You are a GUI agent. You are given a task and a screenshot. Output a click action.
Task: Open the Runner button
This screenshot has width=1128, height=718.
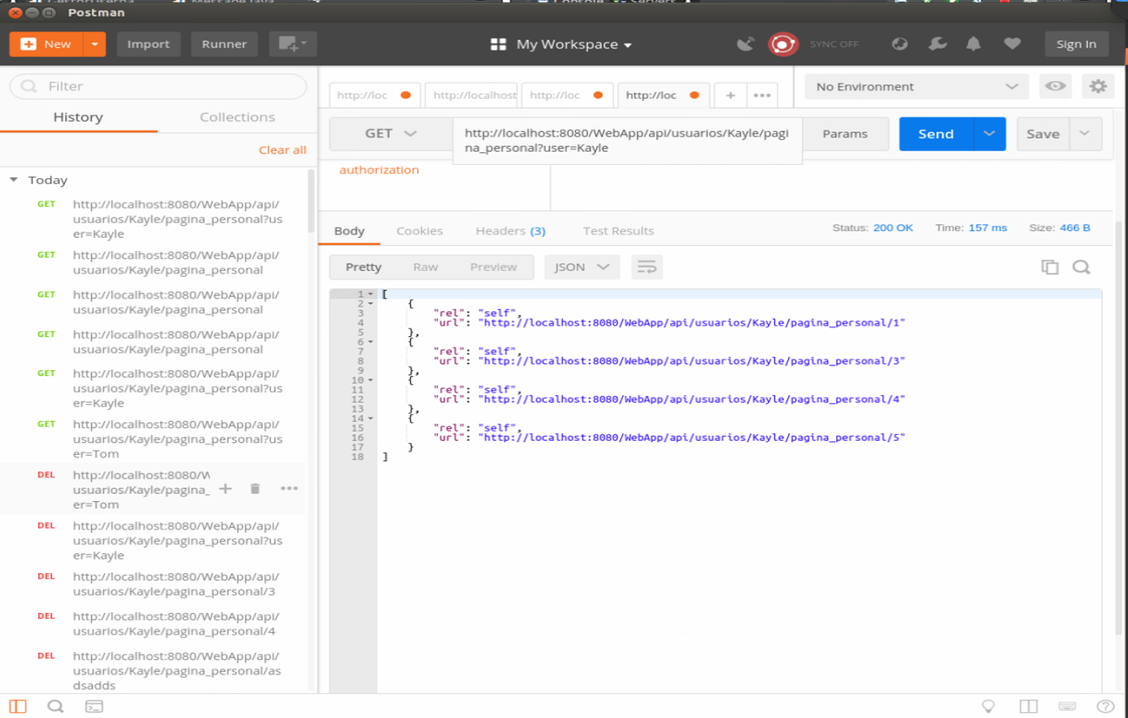(224, 44)
